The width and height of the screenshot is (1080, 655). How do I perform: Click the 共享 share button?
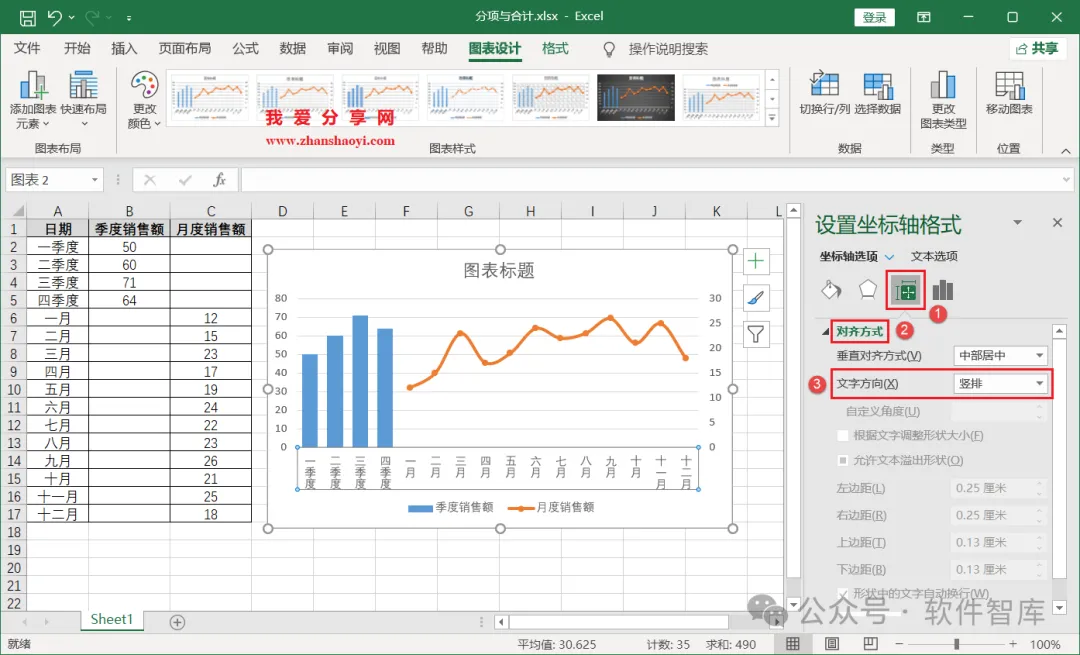(1038, 48)
